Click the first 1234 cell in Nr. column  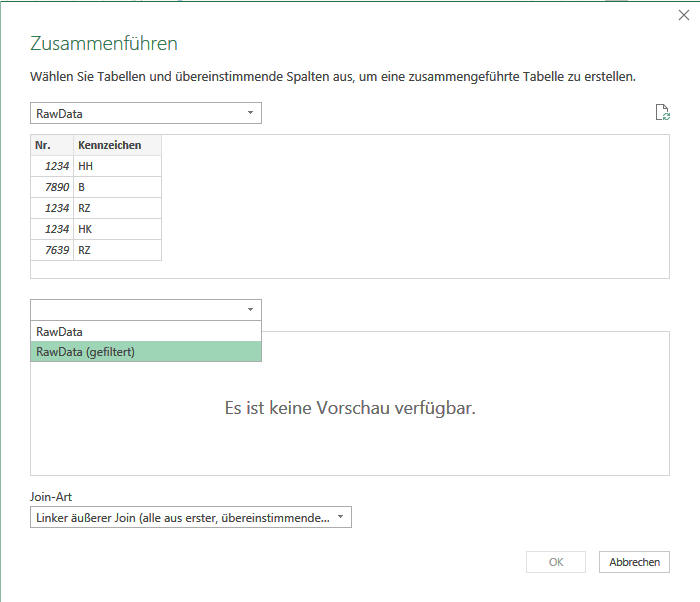pos(52,166)
